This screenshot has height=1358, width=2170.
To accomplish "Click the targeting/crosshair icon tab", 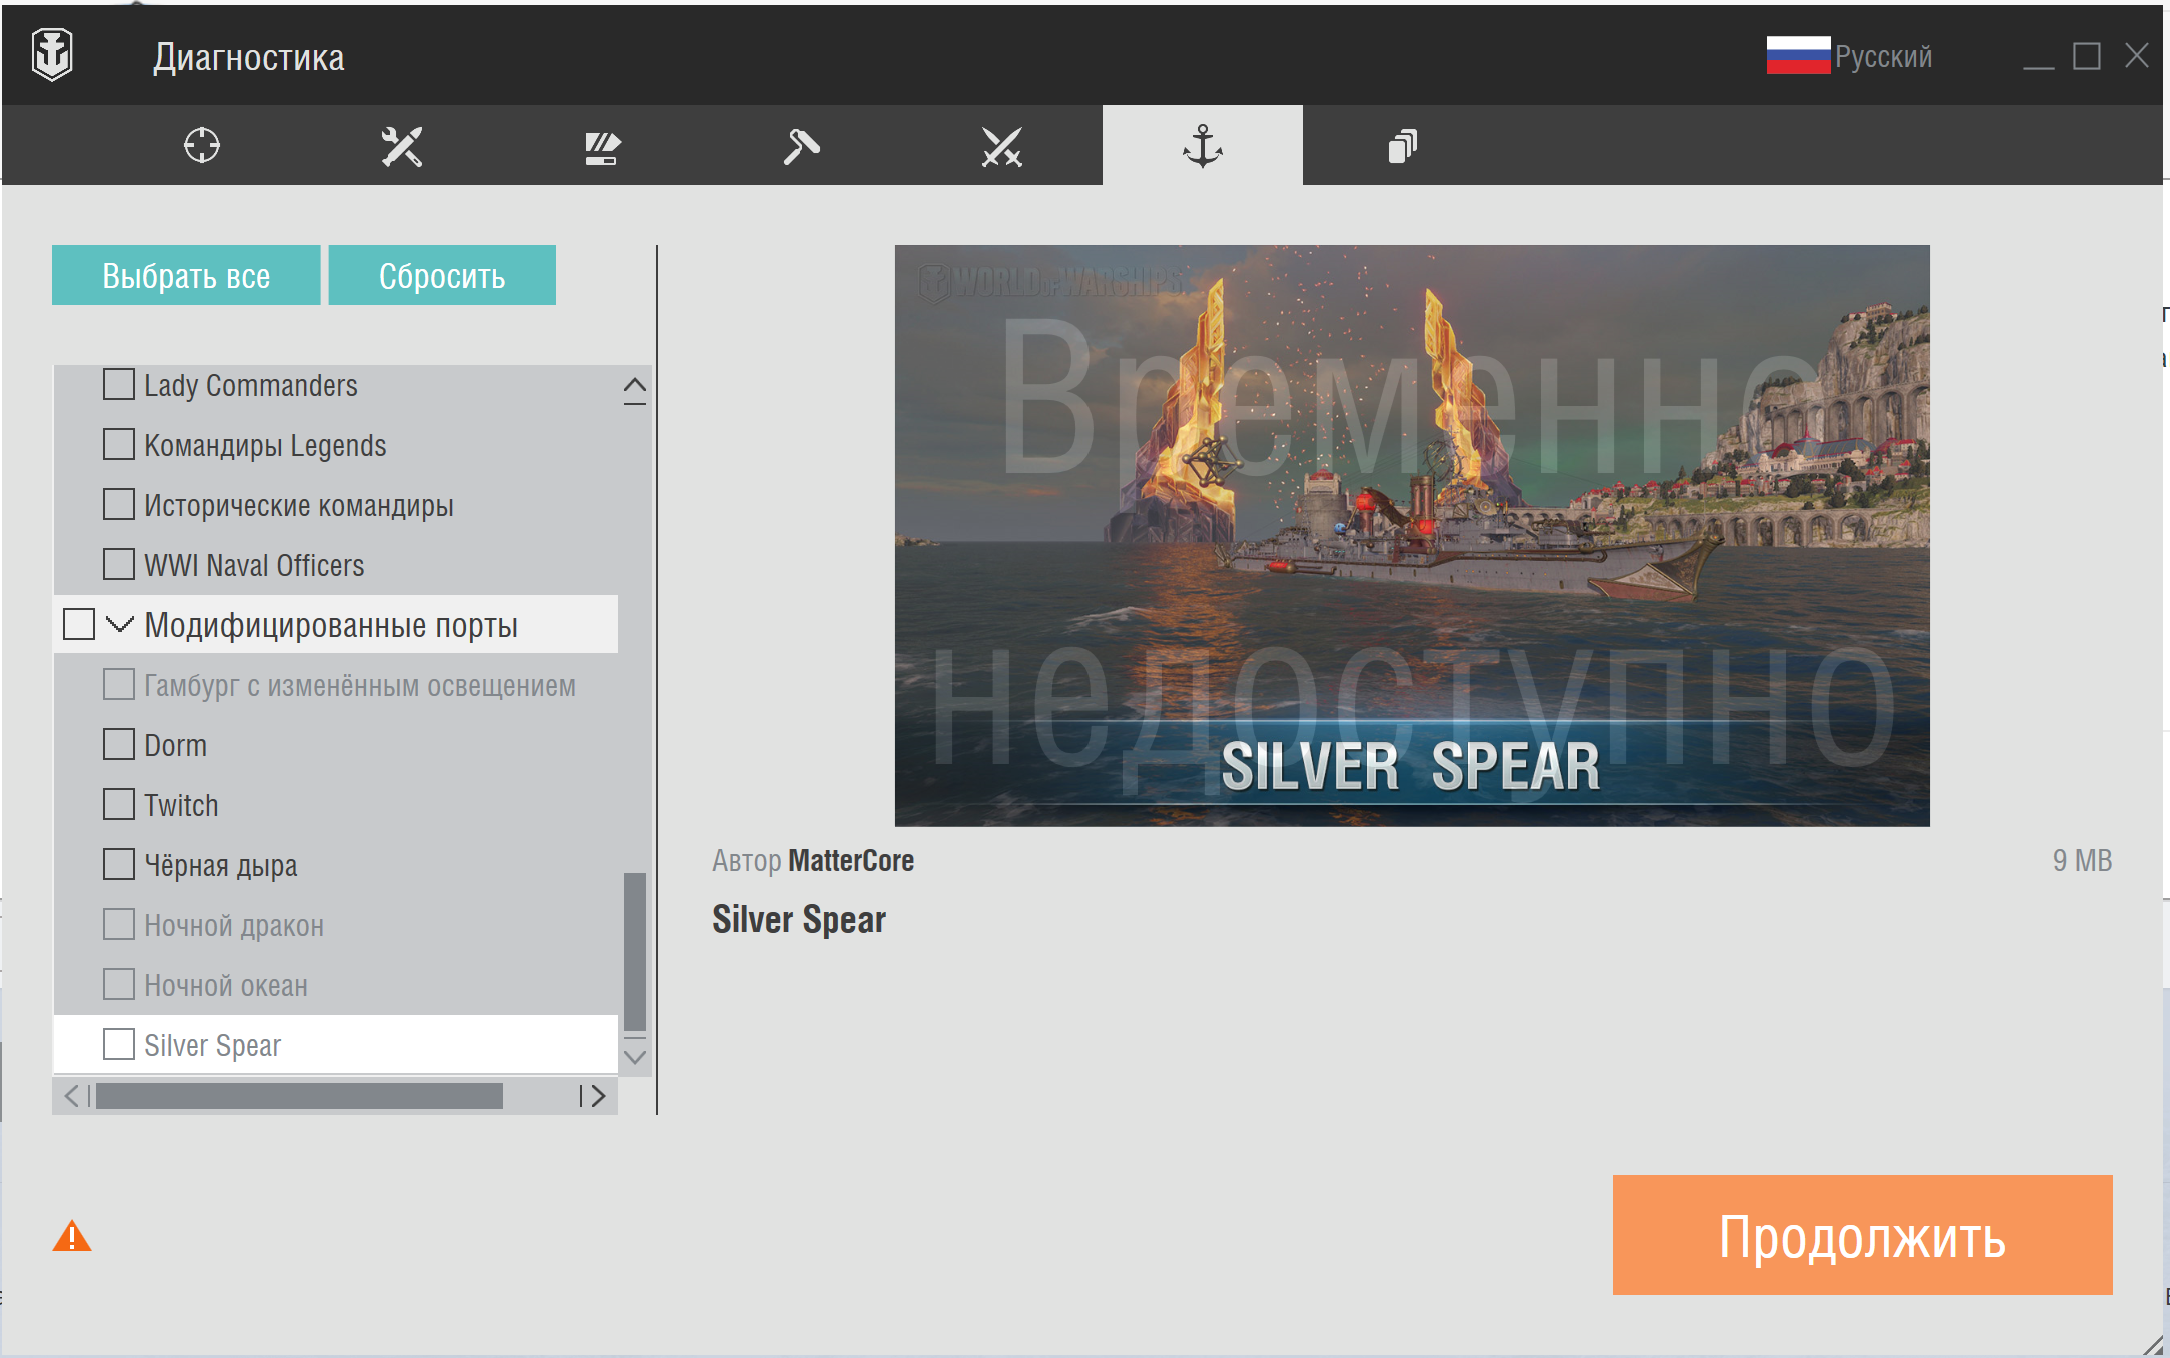I will click(200, 146).
